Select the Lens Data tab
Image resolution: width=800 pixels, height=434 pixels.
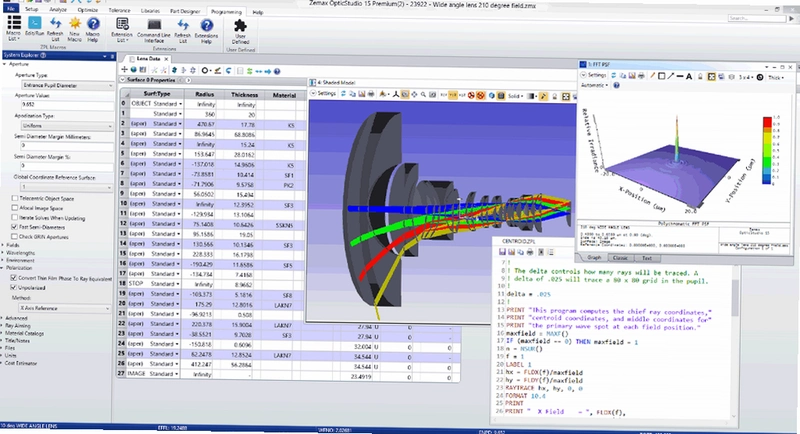click(148, 59)
